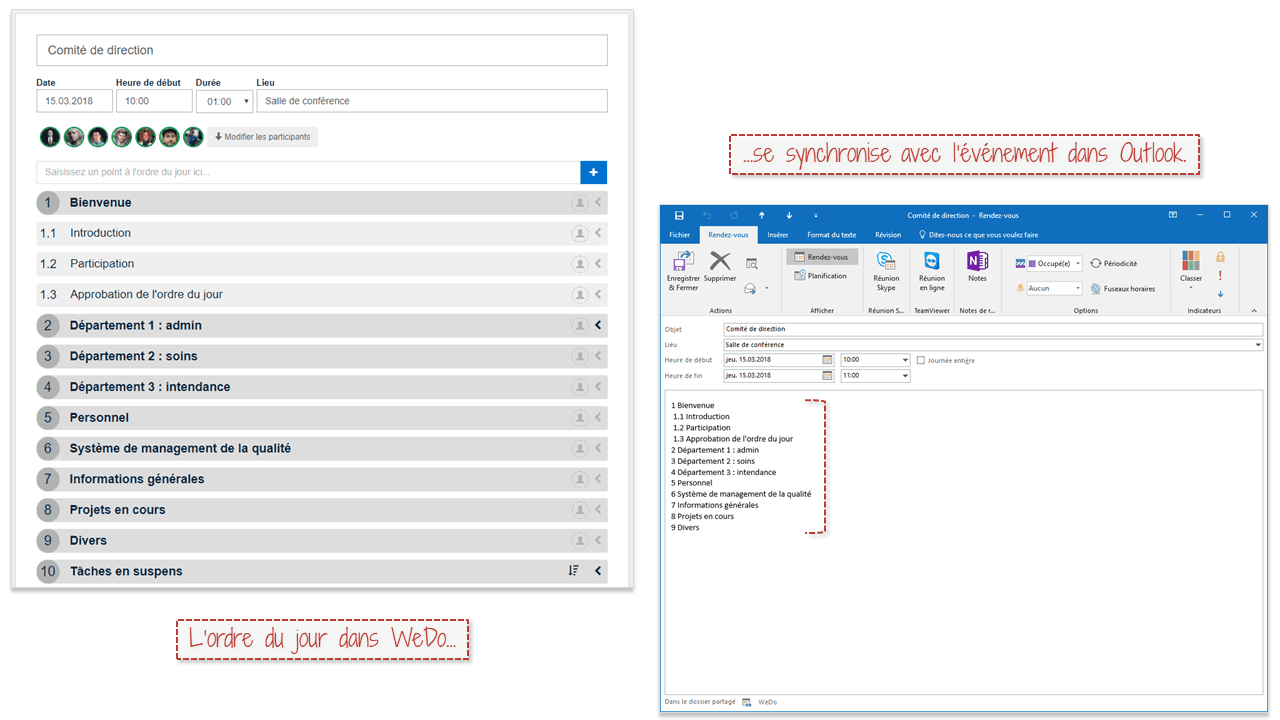Switch to the Insérer tab
This screenshot has width=1280, height=720.
778,235
